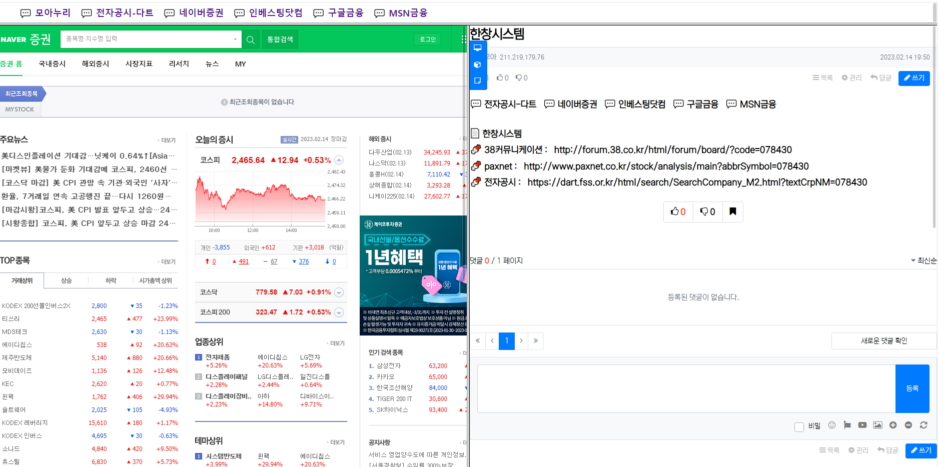Select the MYSTOCK tab
Image resolution: width=938 pixels, height=467 pixels.
(x=20, y=109)
